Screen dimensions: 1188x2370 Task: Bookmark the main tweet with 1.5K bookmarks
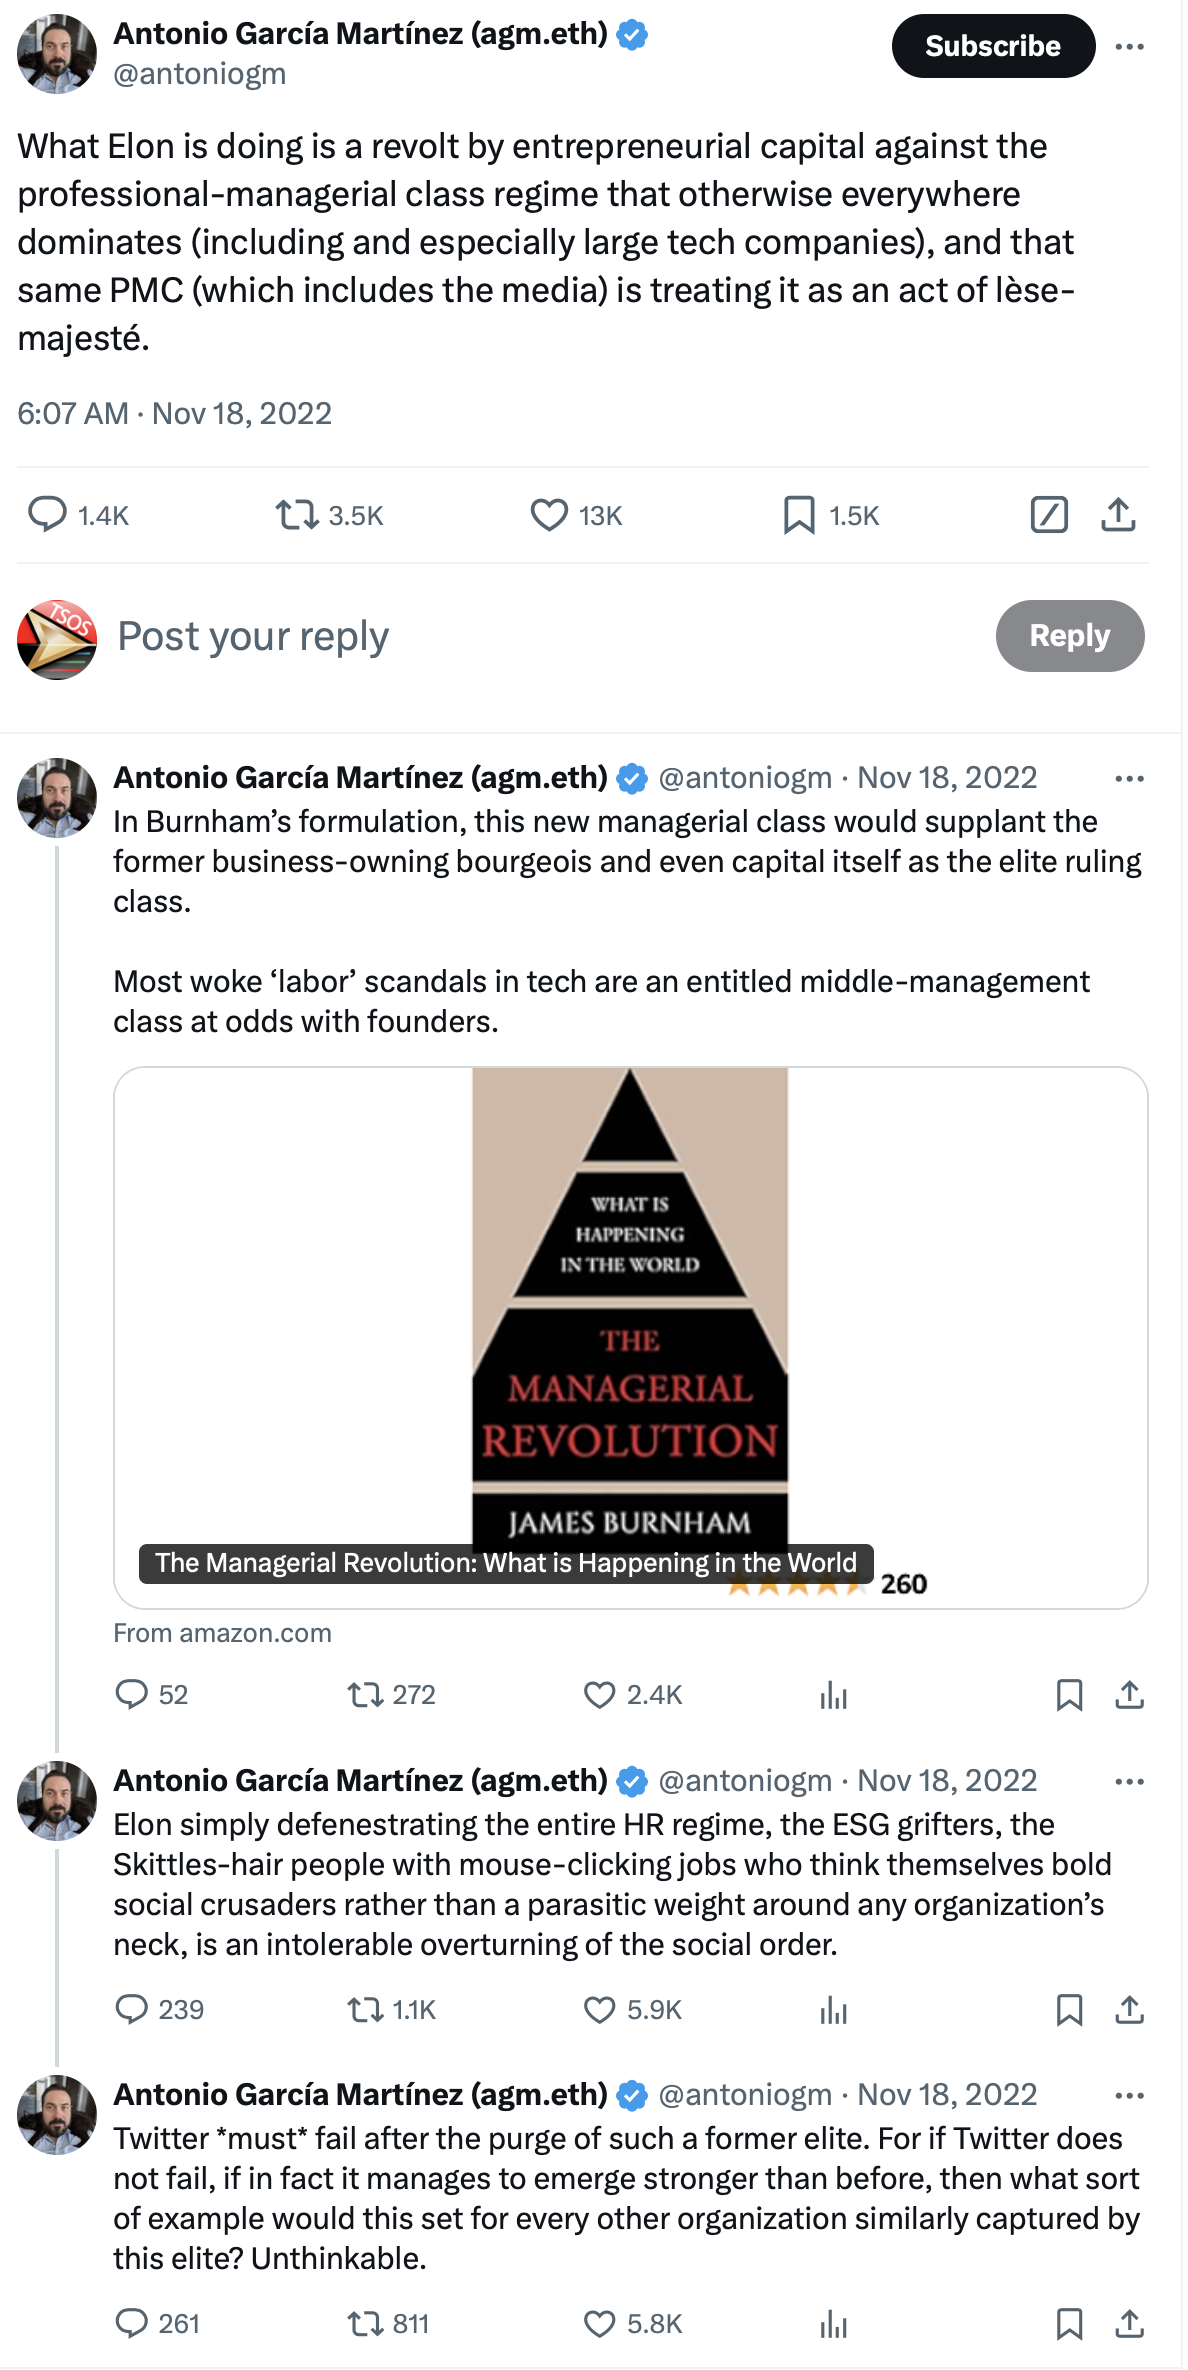pos(799,515)
